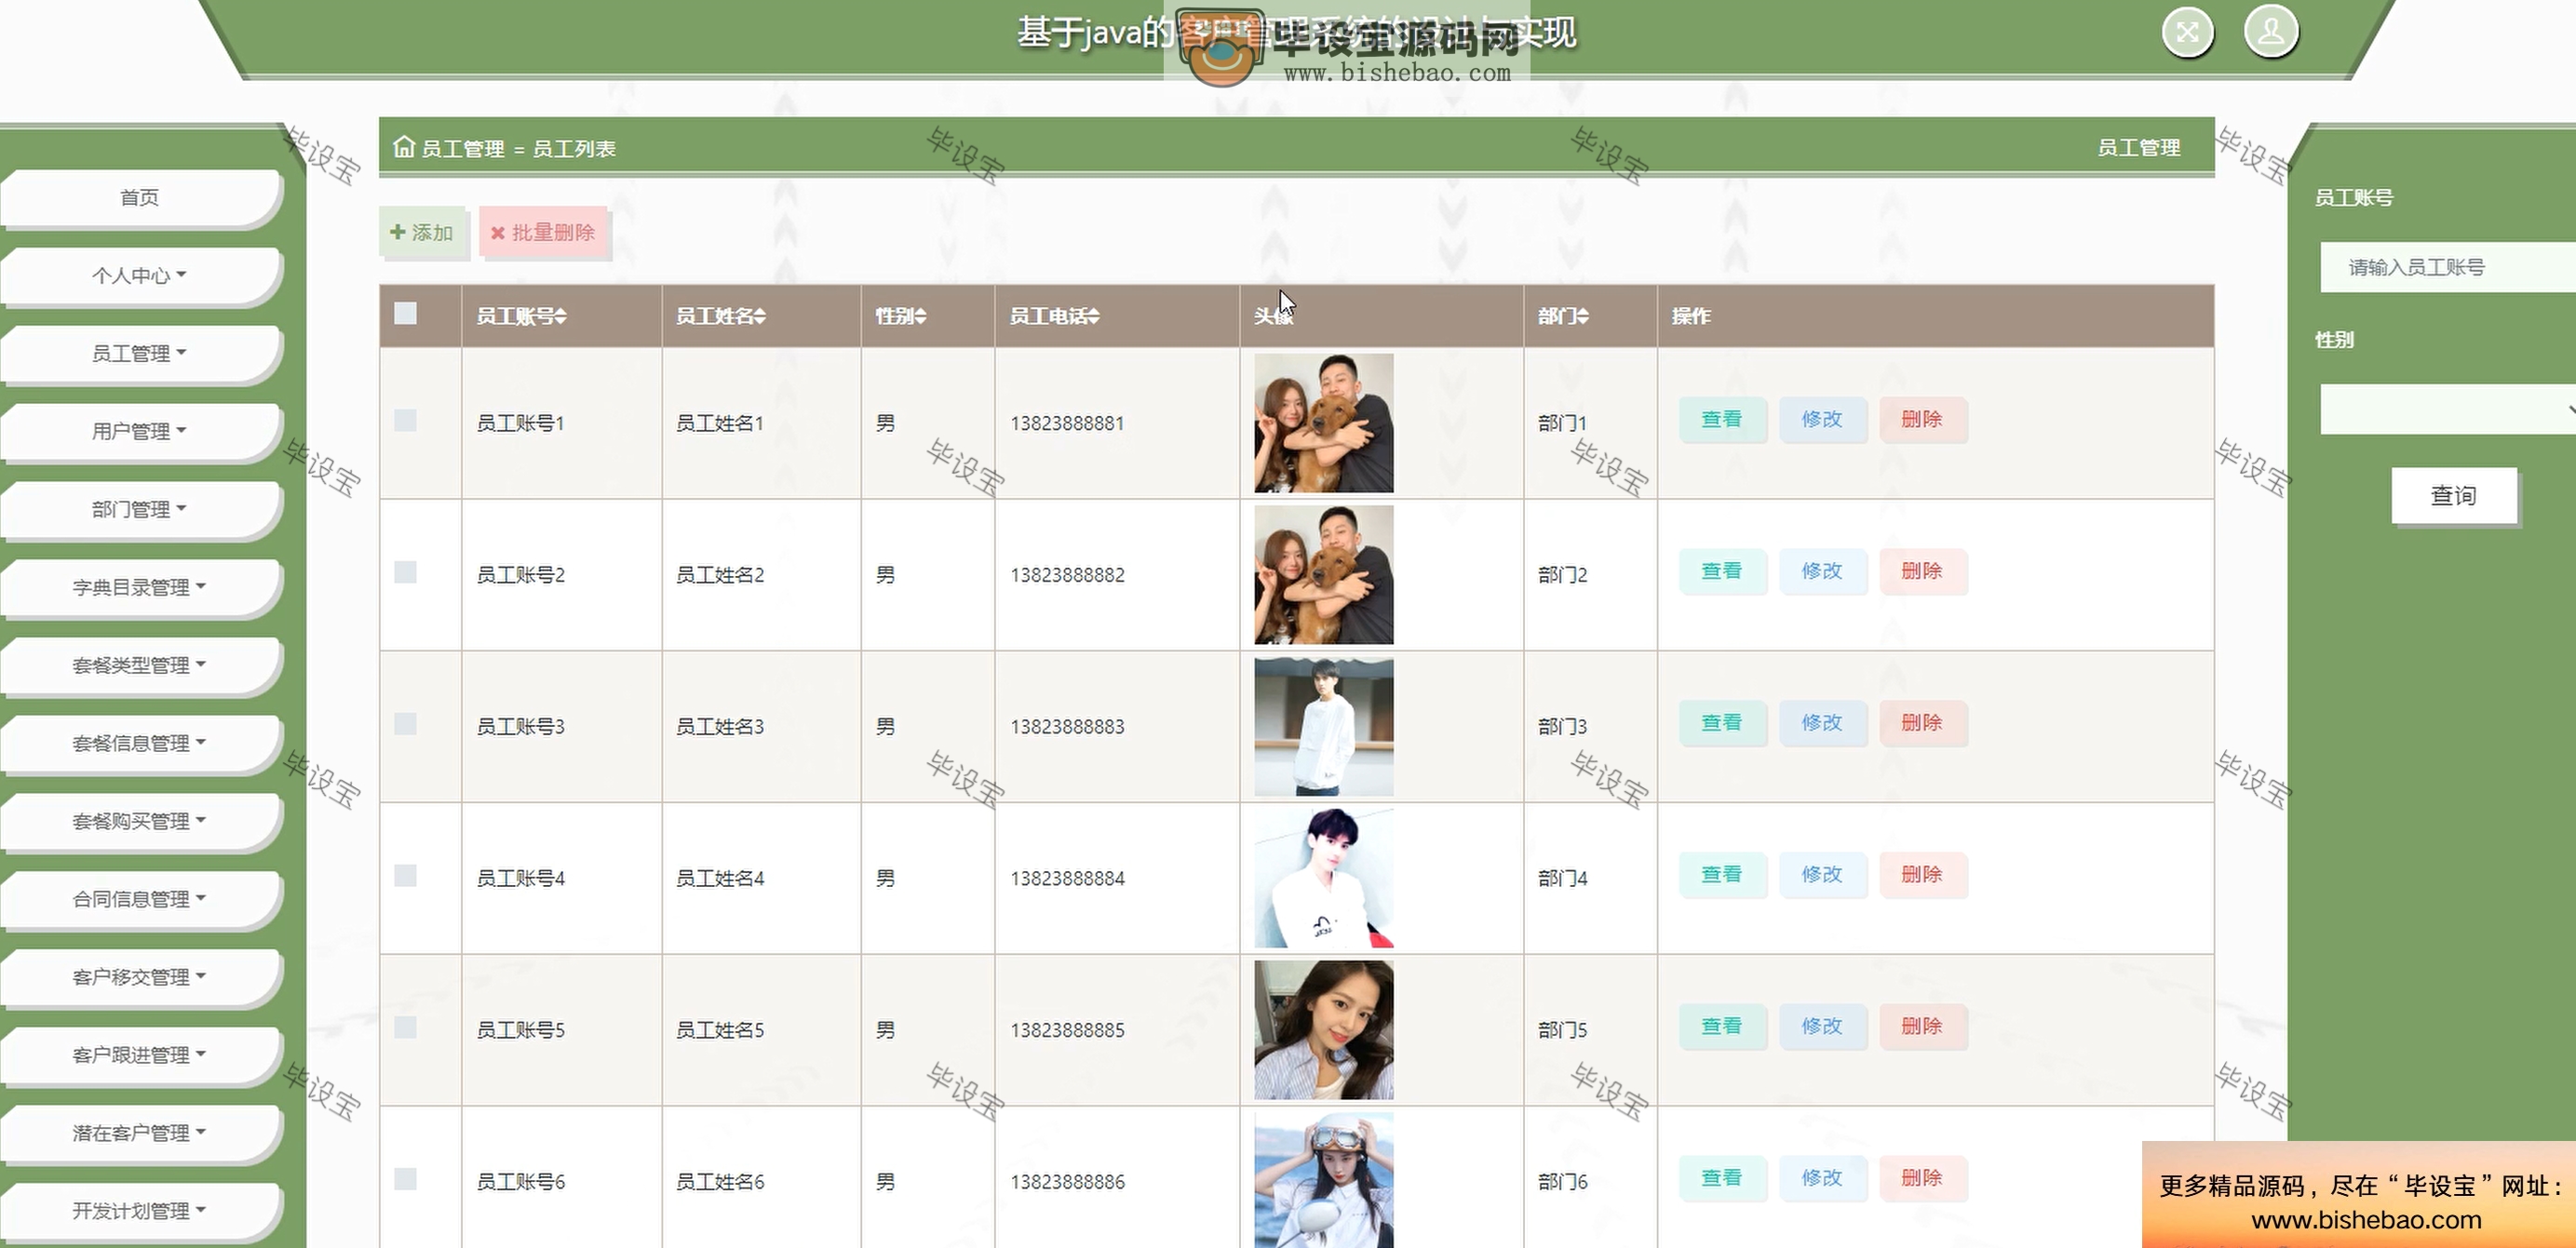Check the row checkbox for 员工账号2

click(405, 572)
